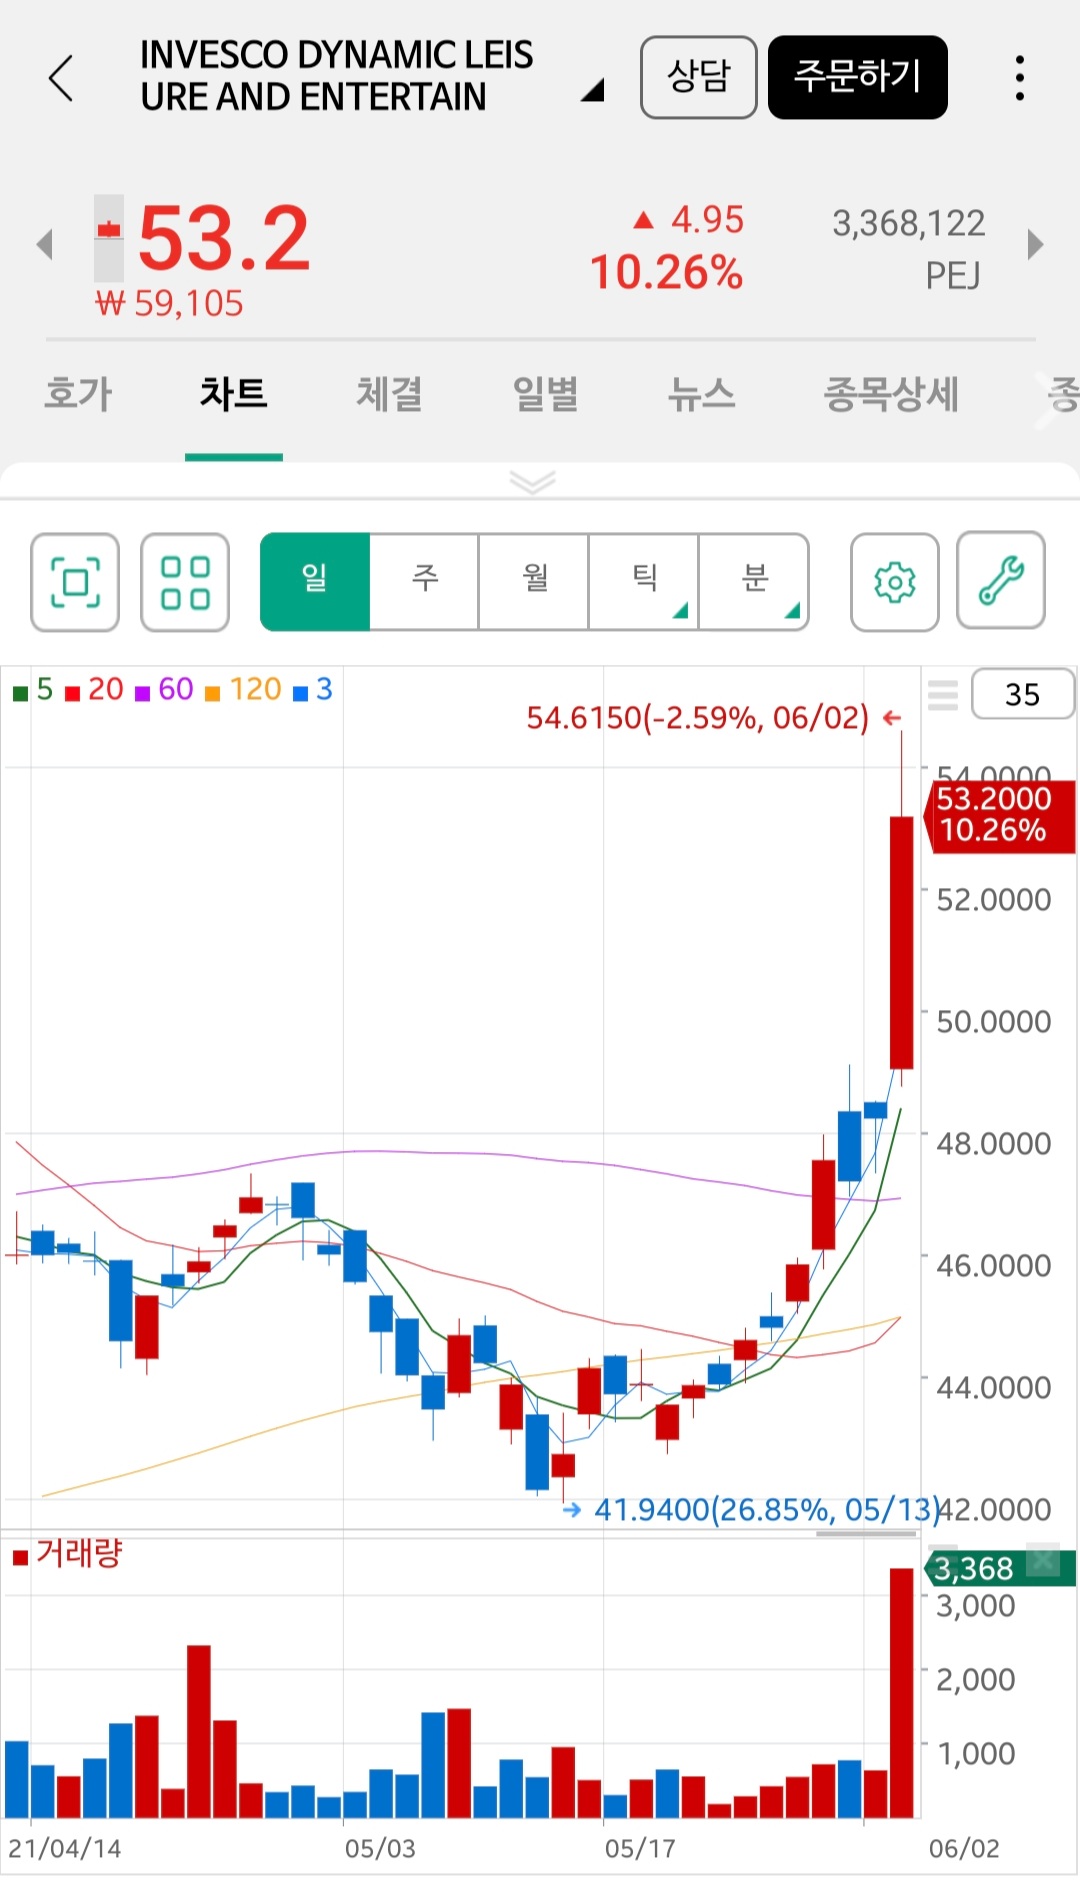Tap the 상담 consultation button
Image resolution: width=1080 pixels, height=1881 pixels.
(x=698, y=77)
